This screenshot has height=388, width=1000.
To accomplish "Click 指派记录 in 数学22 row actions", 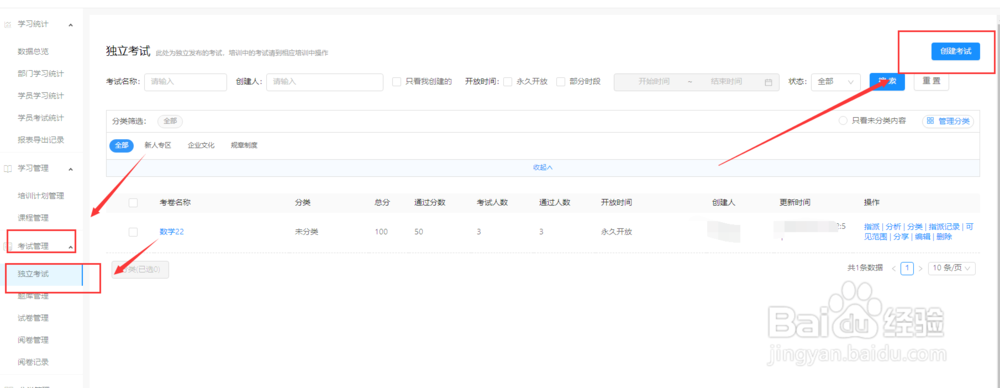I will pos(944,227).
